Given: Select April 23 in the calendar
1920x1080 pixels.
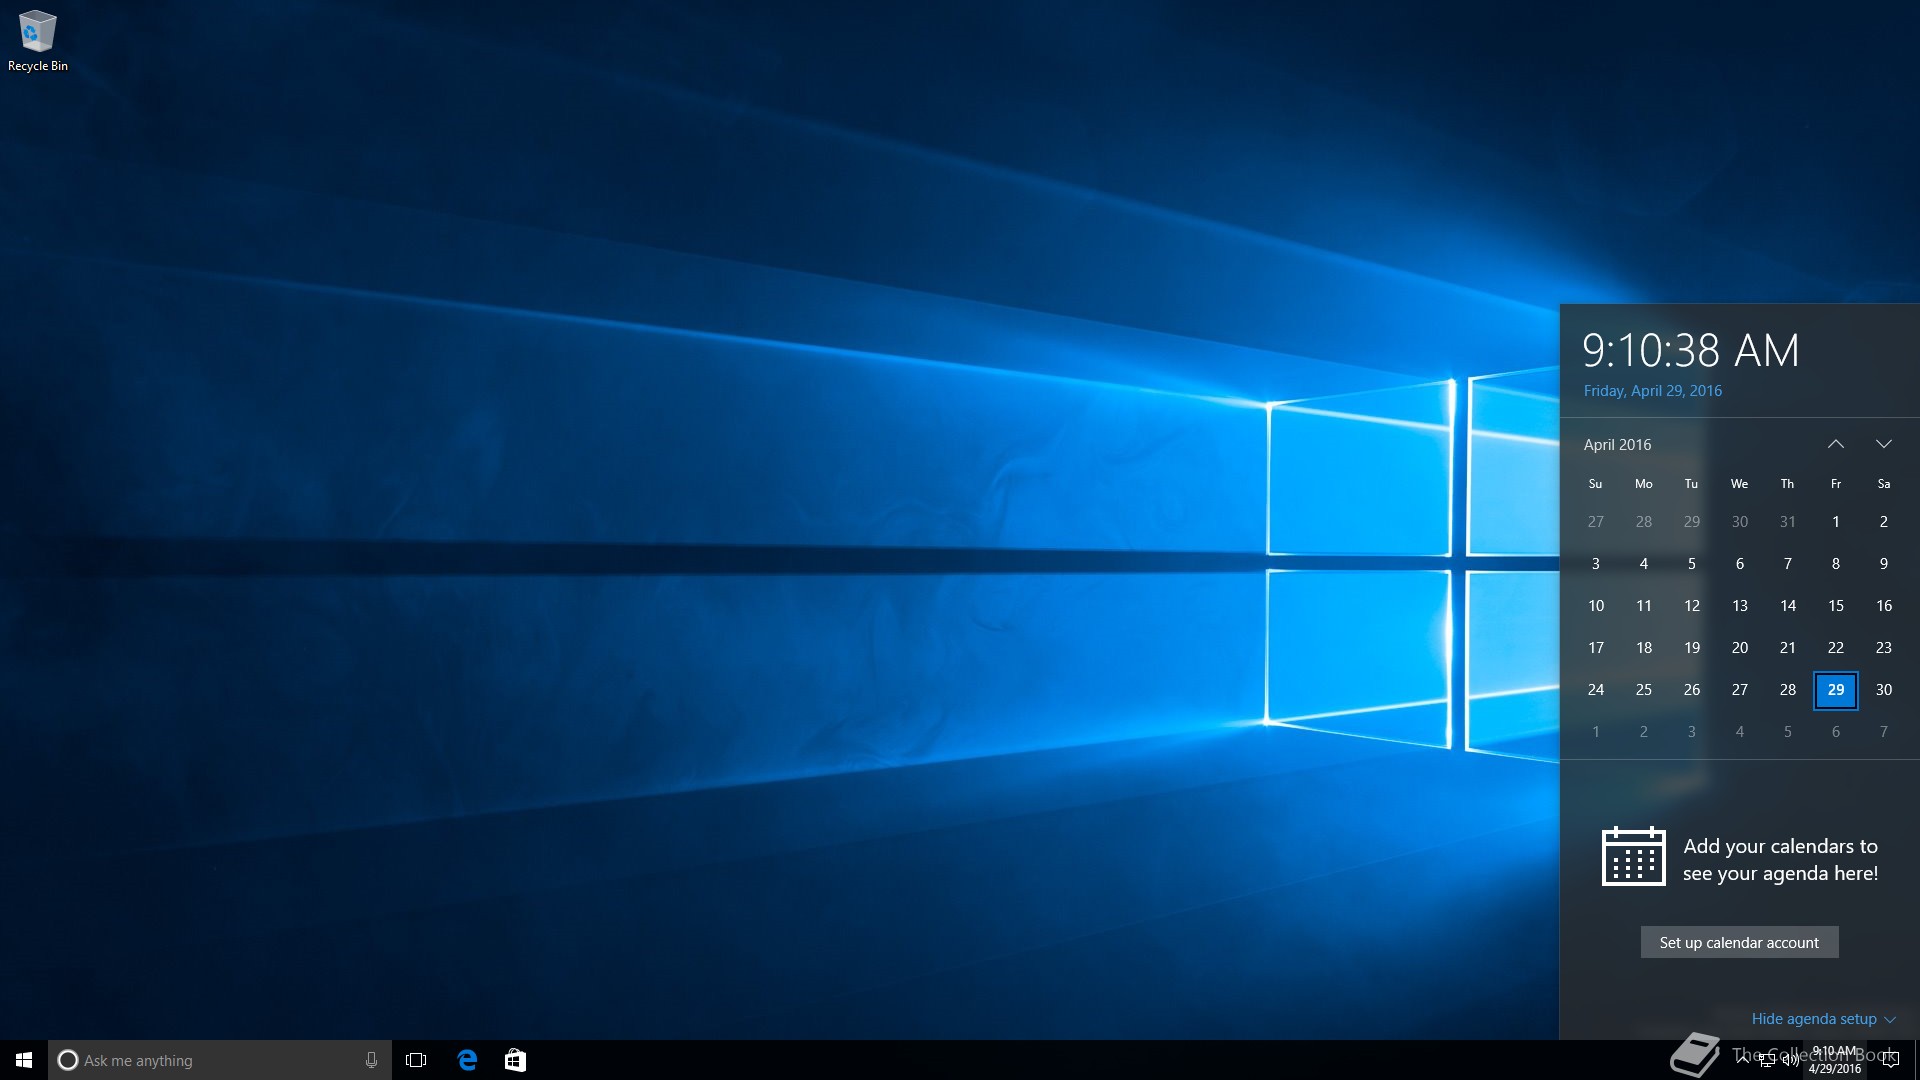Looking at the screenshot, I should point(1884,648).
